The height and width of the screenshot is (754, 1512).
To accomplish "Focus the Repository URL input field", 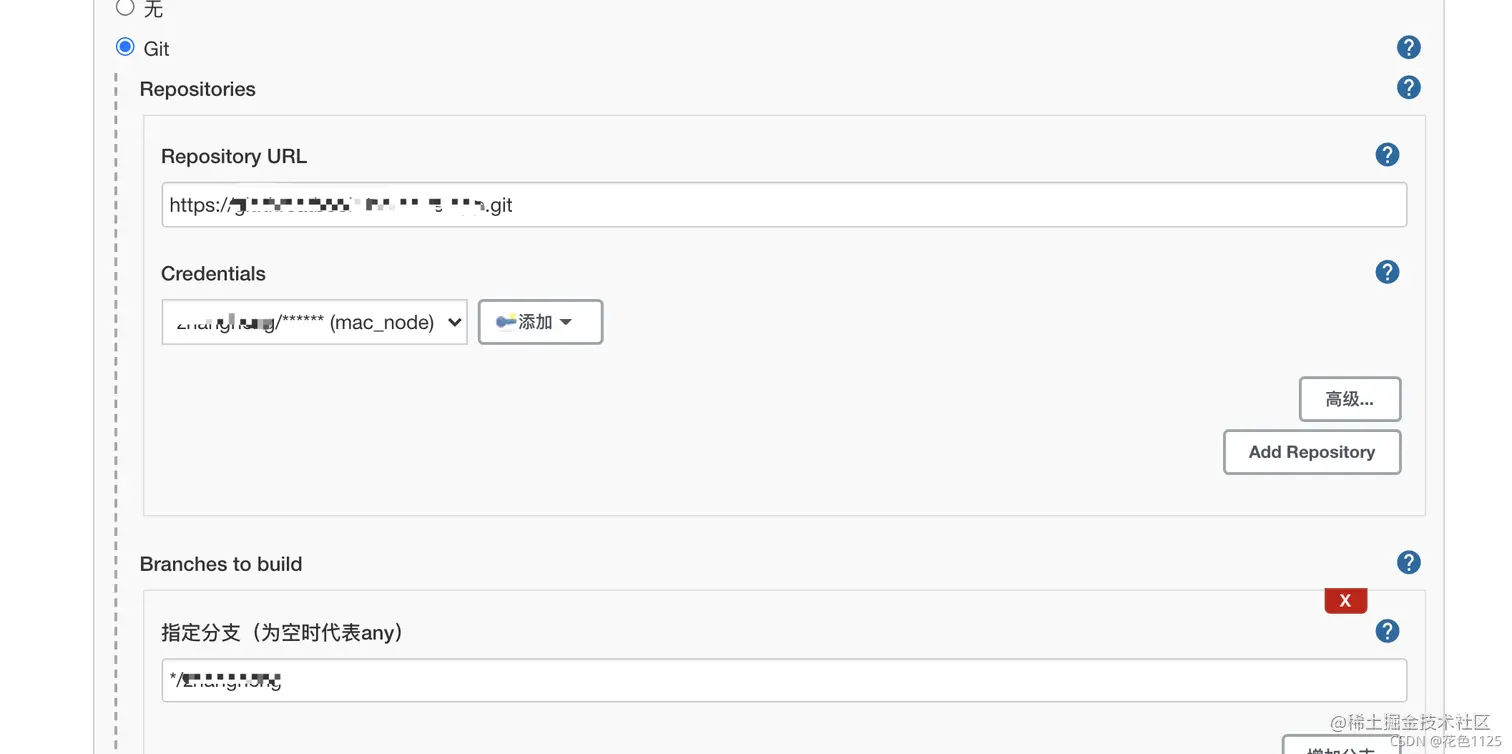I will (x=784, y=204).
